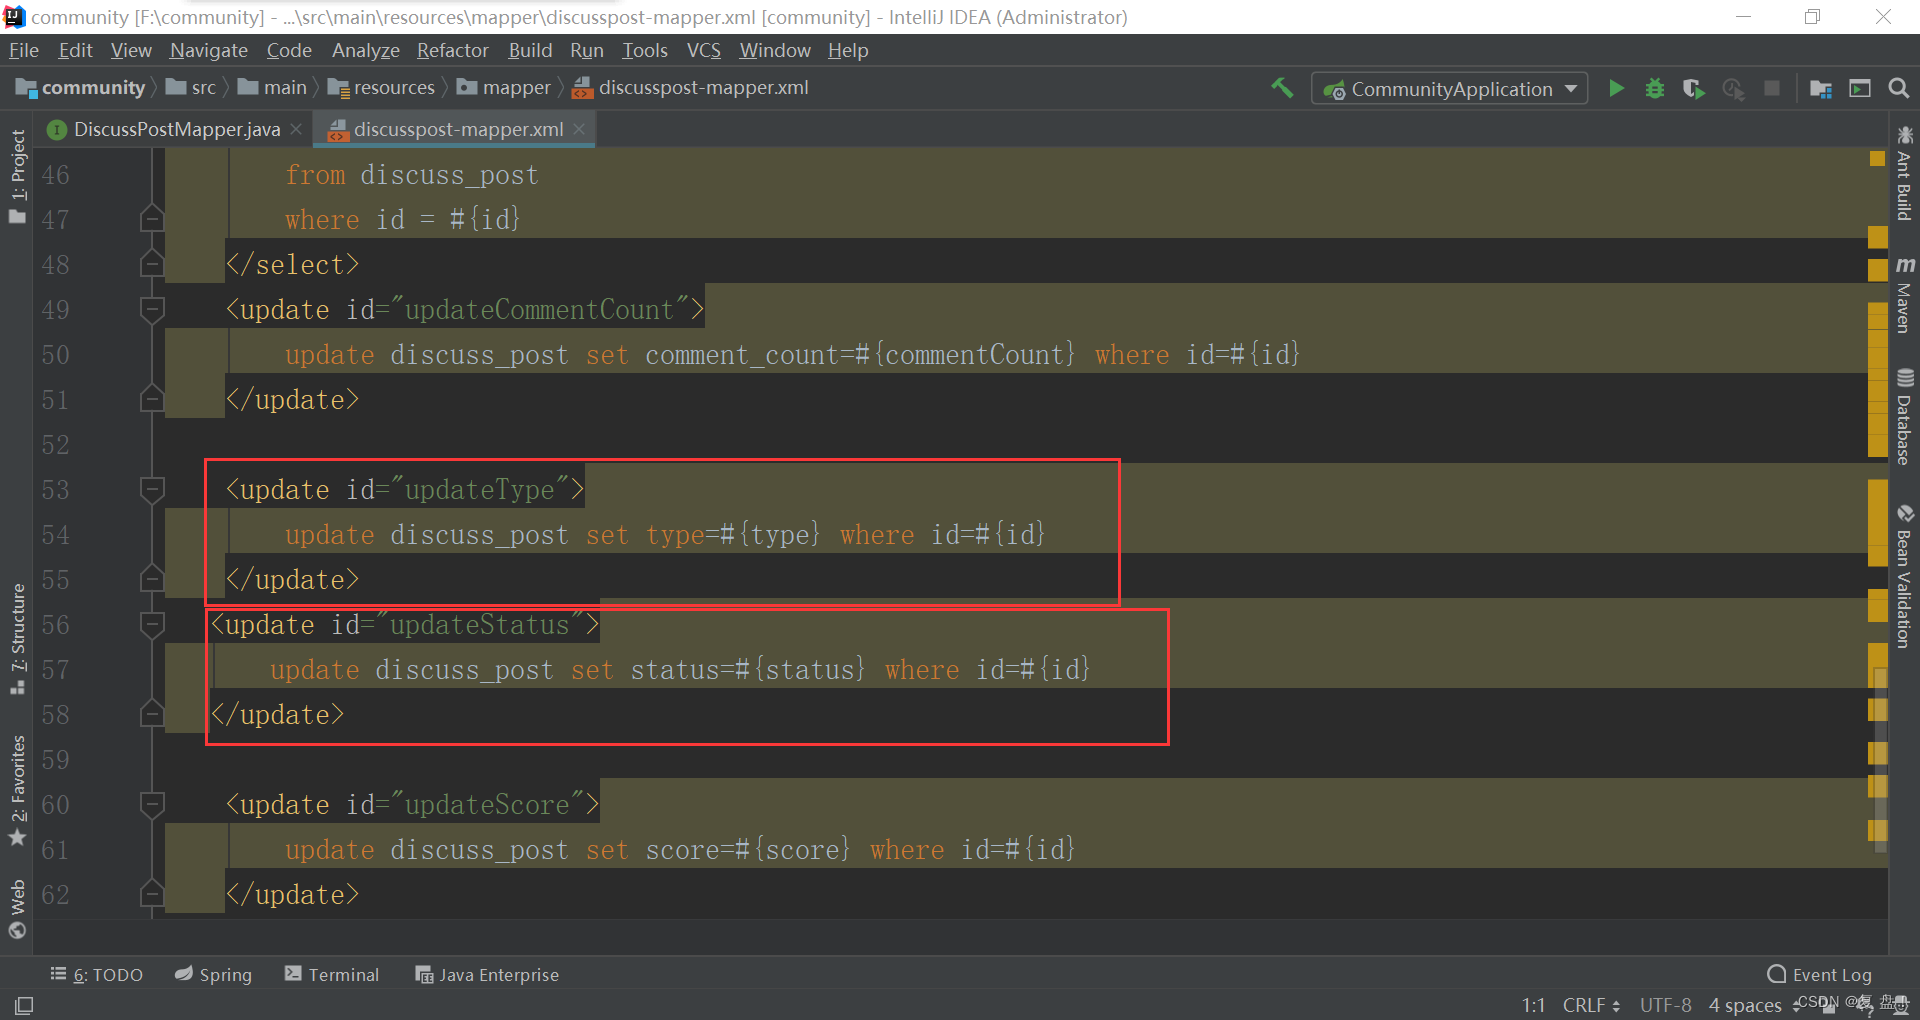Screen dimensions: 1920x1020
Task: Open the Window menu
Action: [775, 50]
